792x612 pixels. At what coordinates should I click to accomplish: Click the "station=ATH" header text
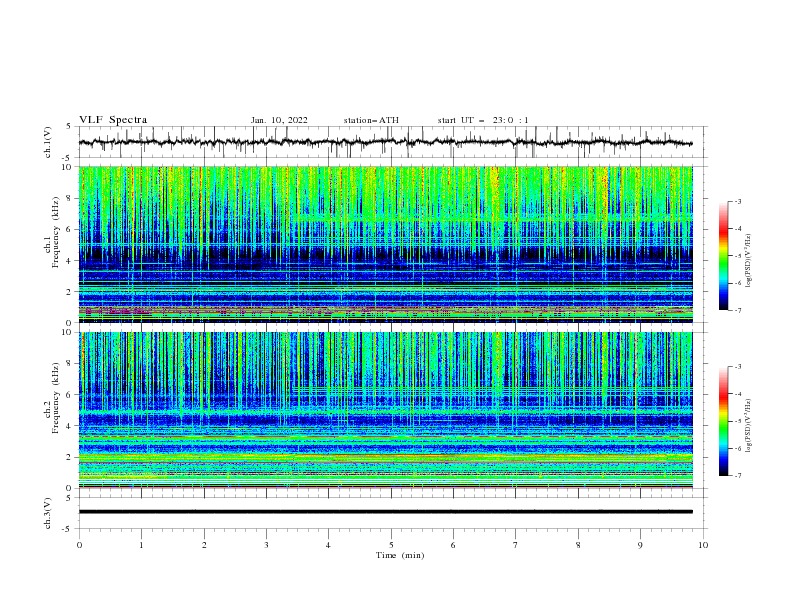tap(371, 120)
